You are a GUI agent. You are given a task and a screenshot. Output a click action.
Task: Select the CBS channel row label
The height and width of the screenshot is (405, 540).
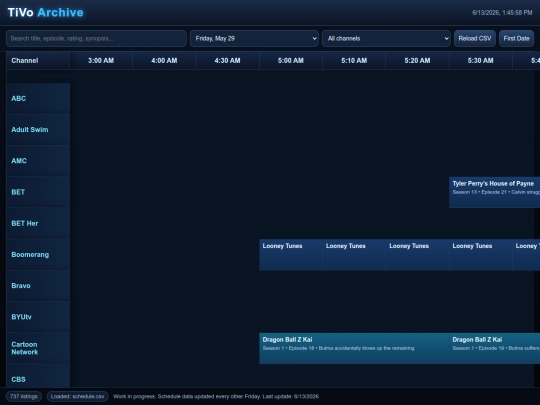38,376
